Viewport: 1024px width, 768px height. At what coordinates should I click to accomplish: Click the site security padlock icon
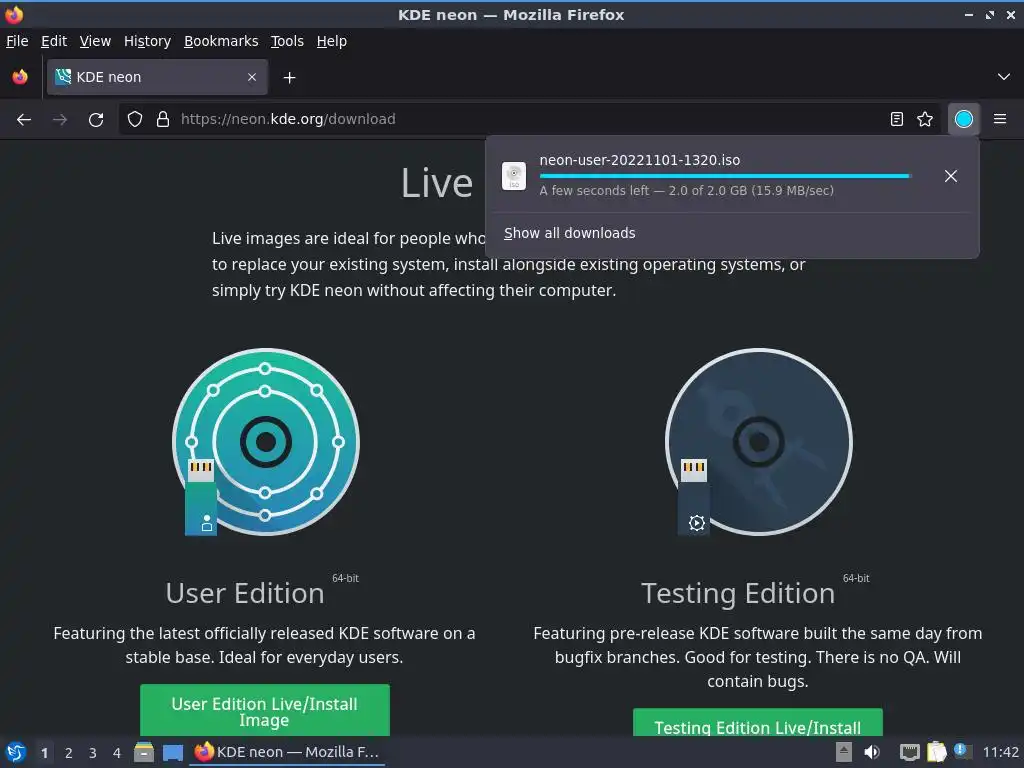tap(163, 119)
